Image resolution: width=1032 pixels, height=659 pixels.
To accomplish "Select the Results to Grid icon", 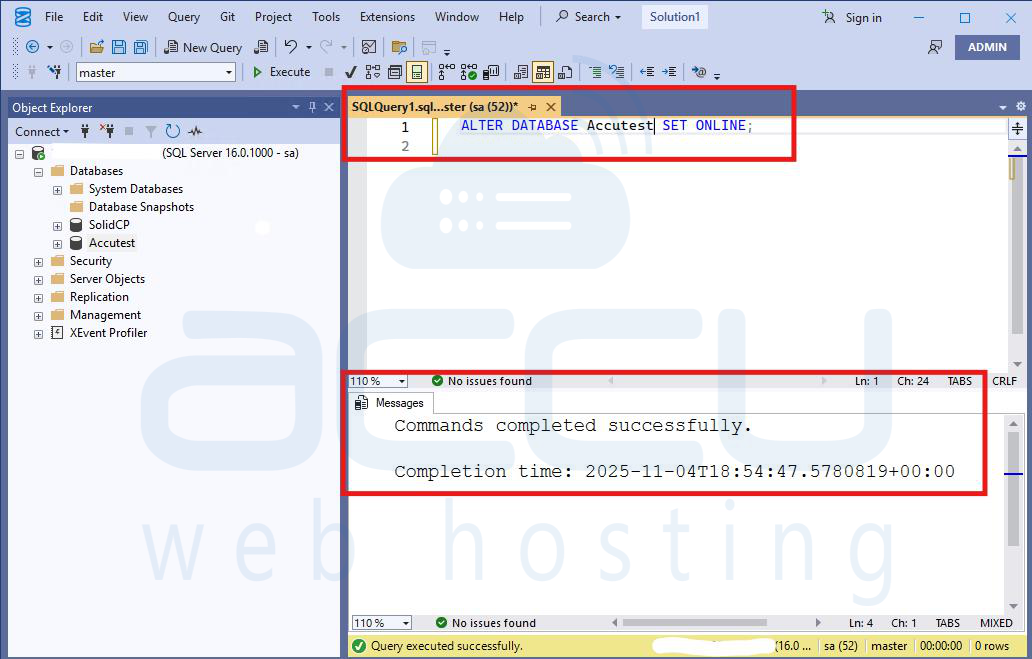I will point(543,72).
